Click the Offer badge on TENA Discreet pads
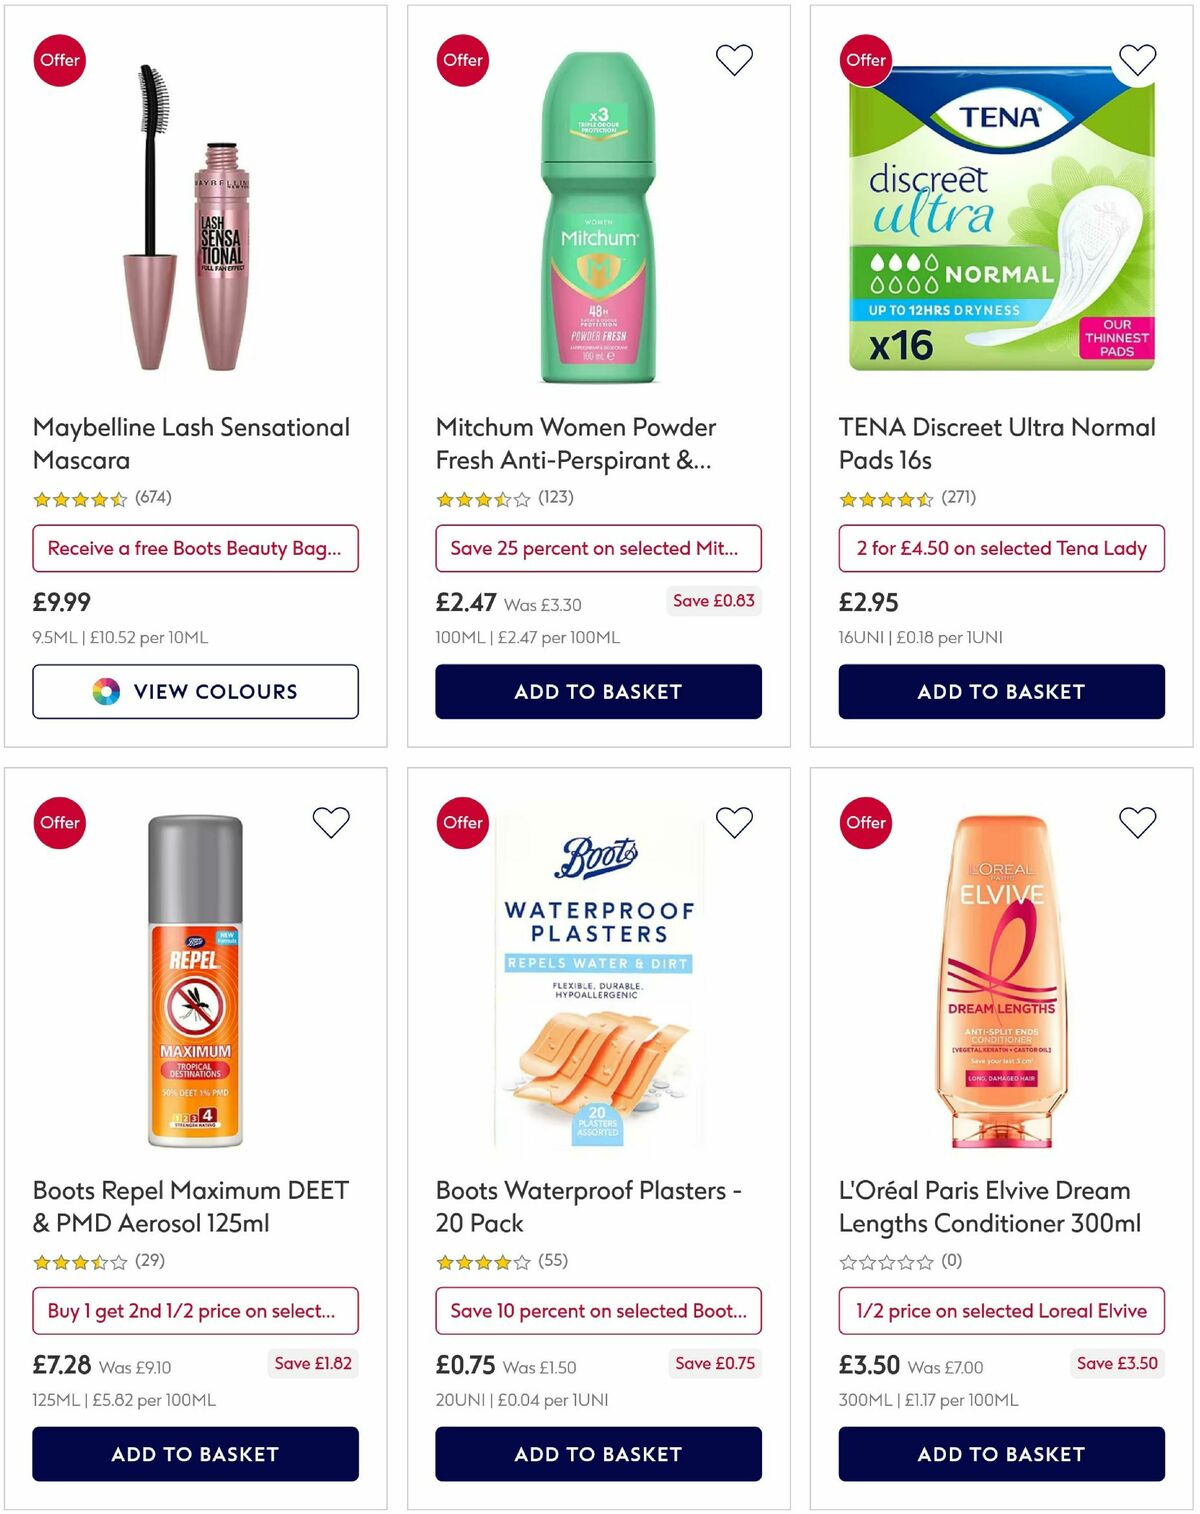The width and height of the screenshot is (1200, 1514). [866, 60]
